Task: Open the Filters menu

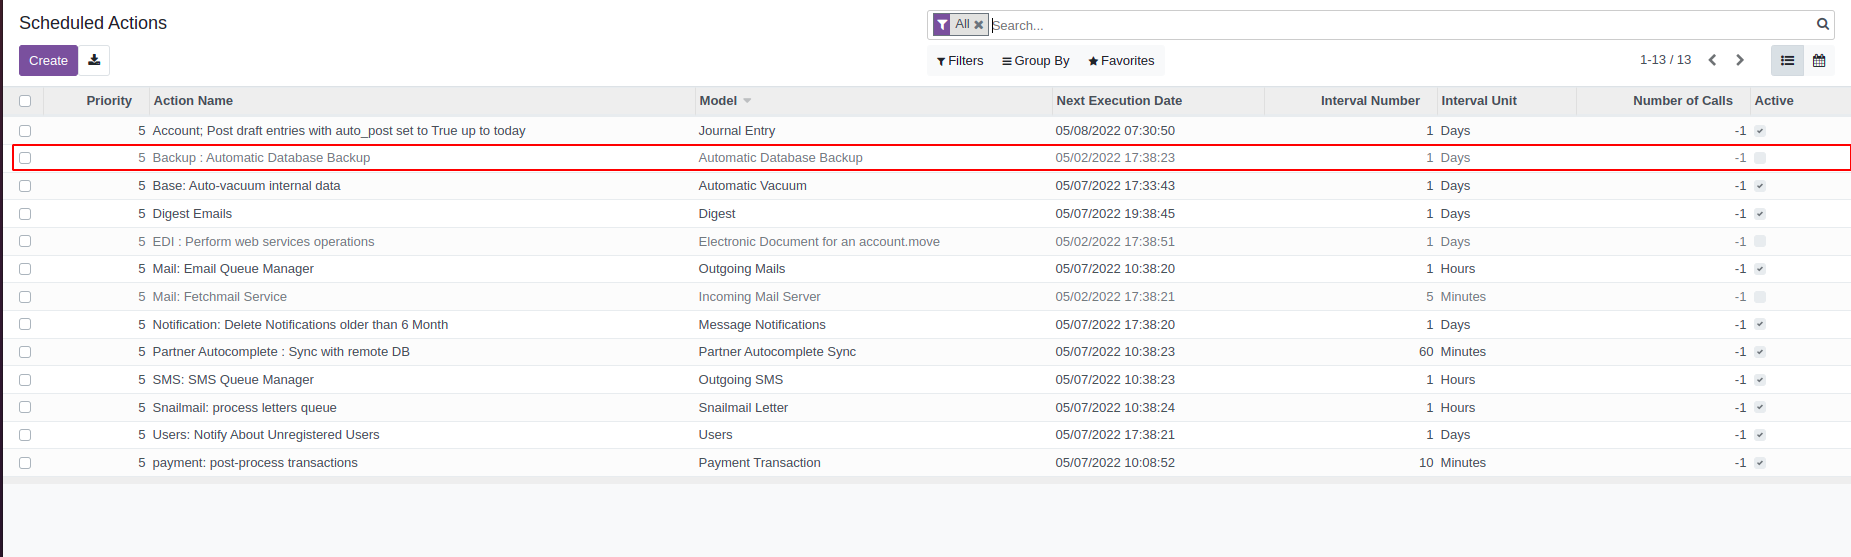Action: pos(960,61)
